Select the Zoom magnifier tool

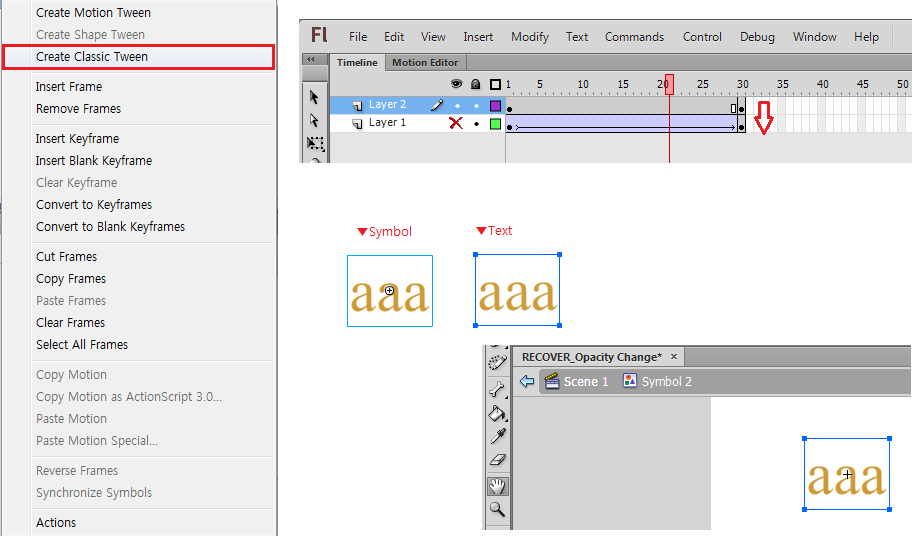click(x=497, y=509)
